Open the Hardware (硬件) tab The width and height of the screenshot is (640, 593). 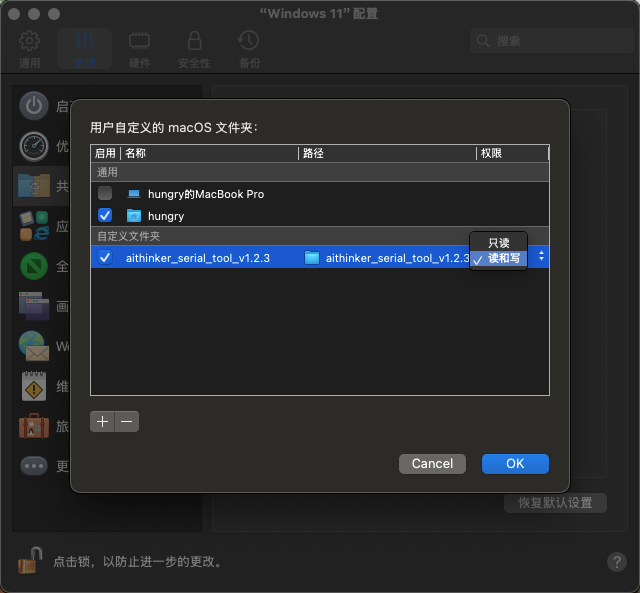pyautogui.click(x=139, y=49)
